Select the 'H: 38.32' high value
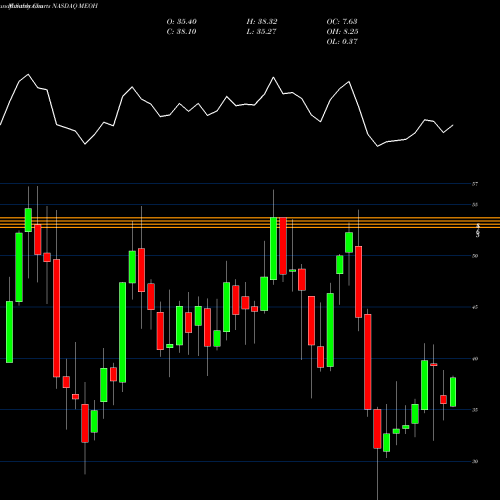This screenshot has height=500, width=500. point(262,22)
